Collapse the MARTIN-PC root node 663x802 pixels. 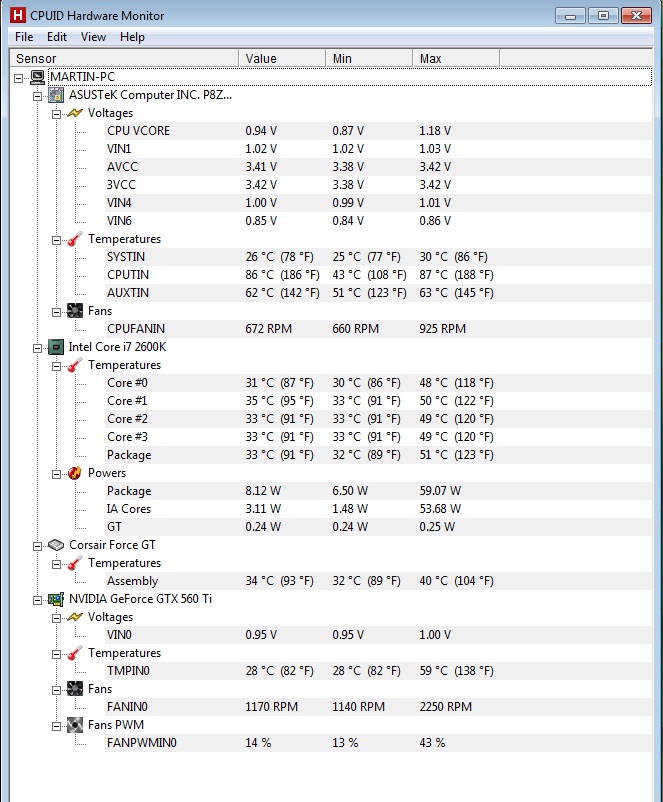click(18, 78)
